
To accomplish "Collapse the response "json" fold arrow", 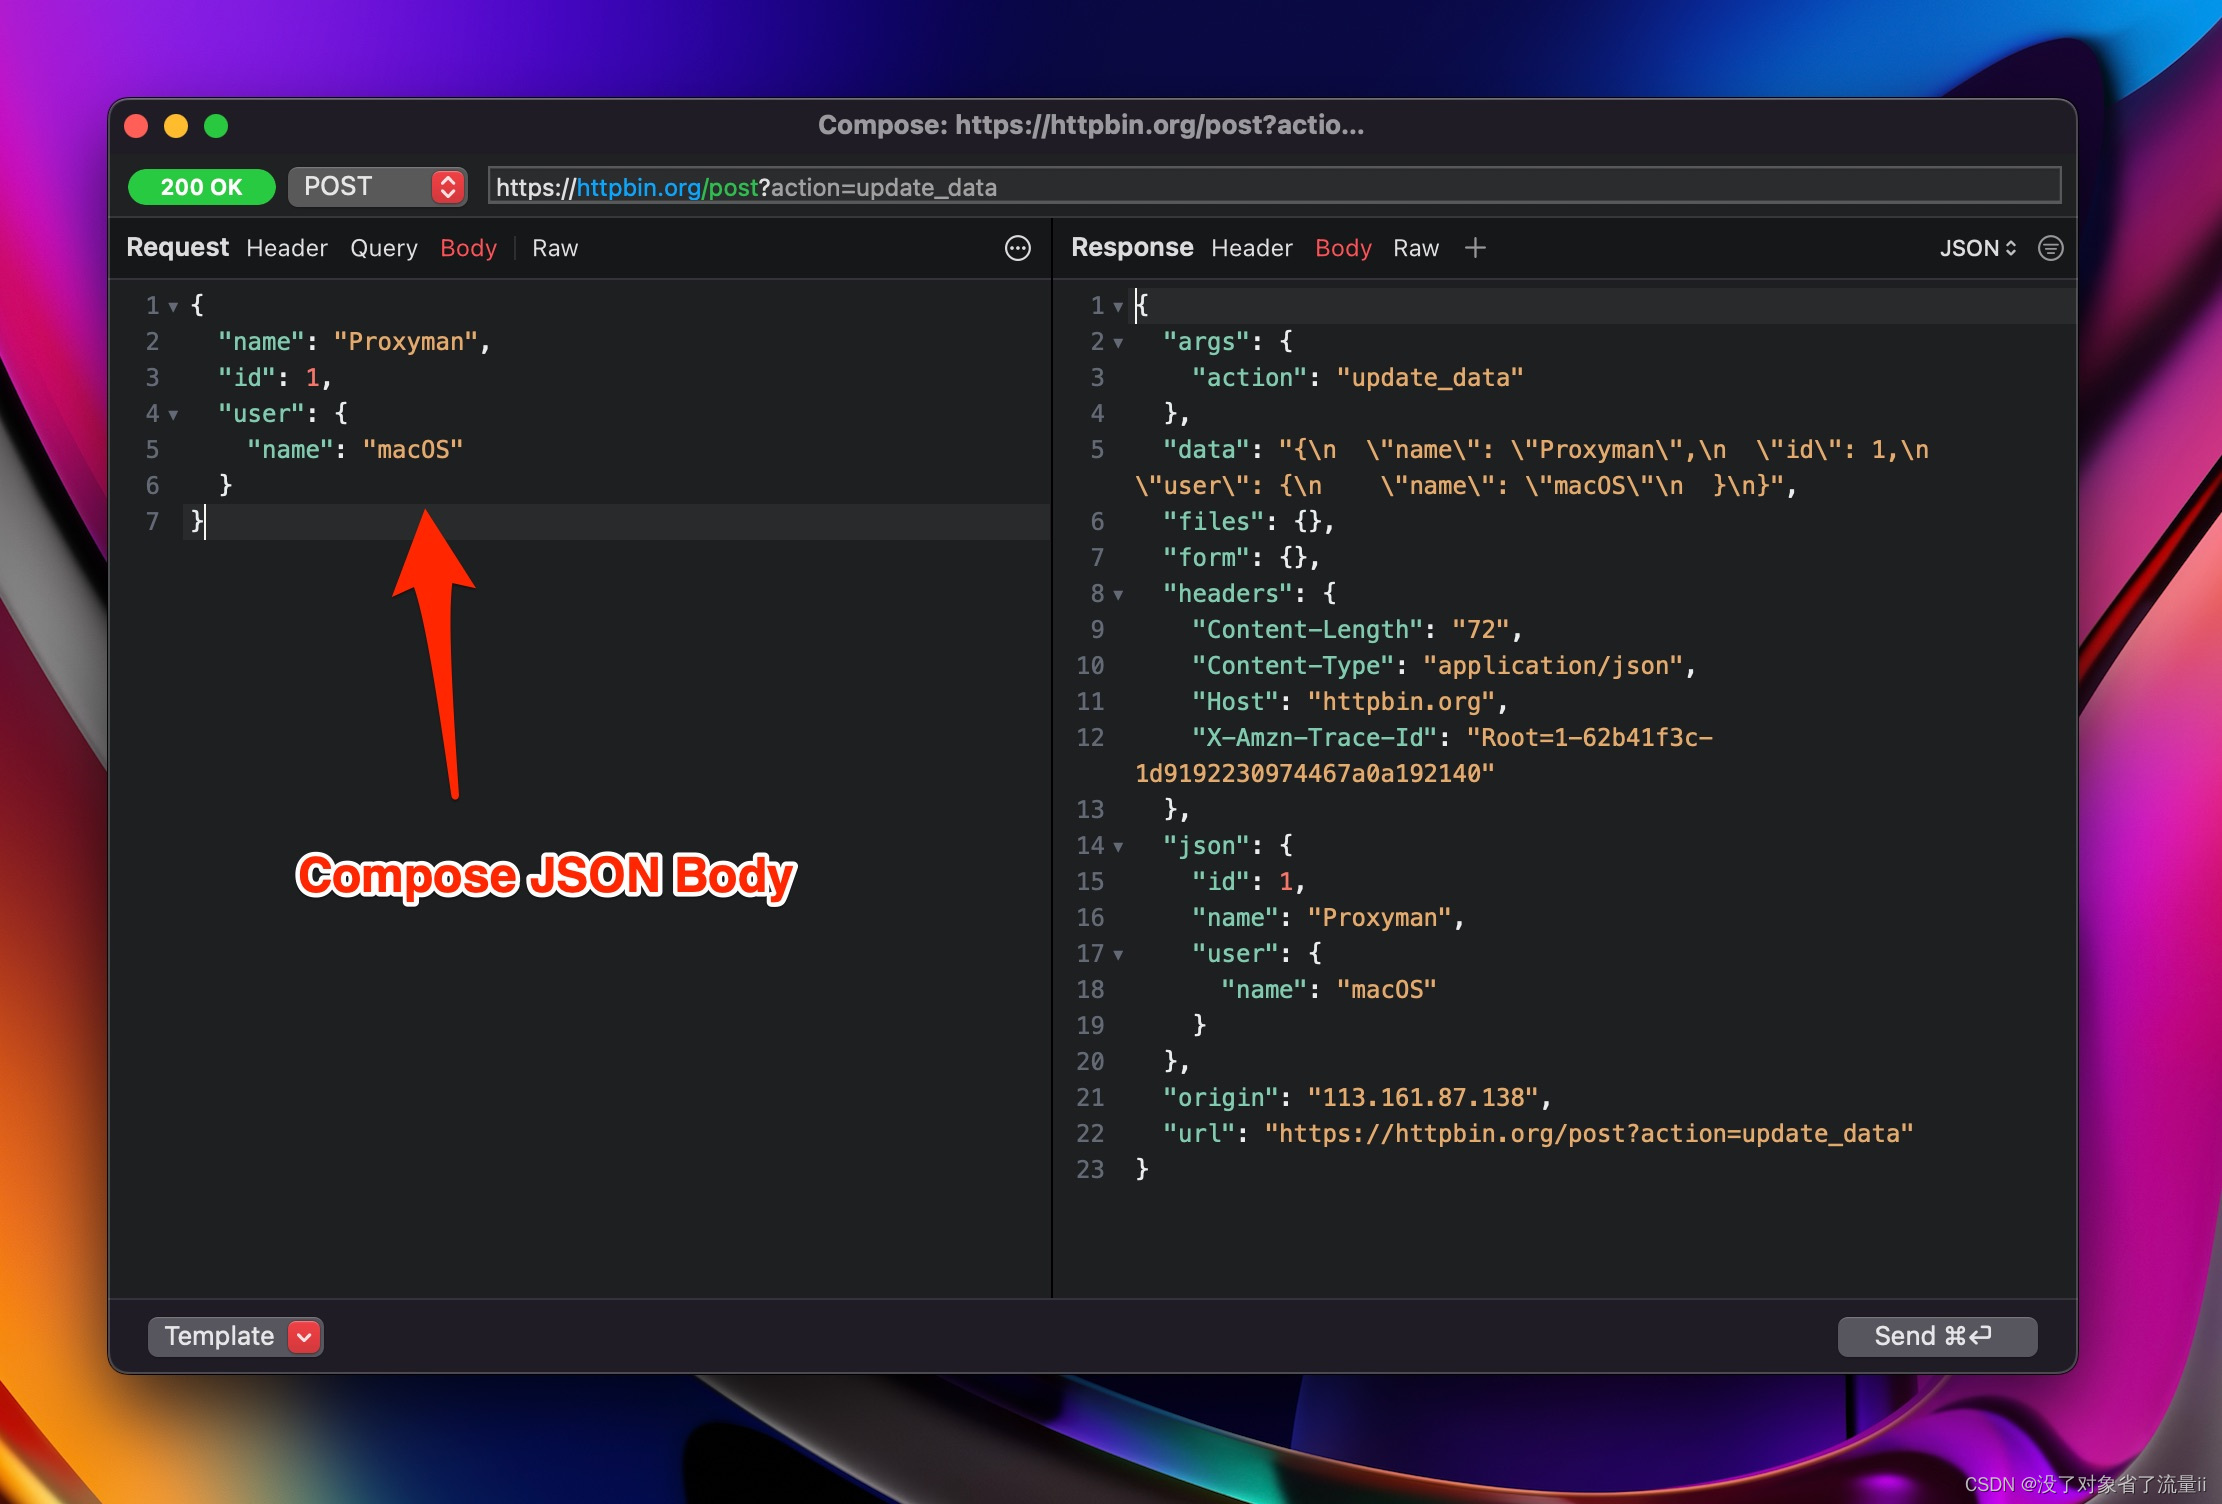I will tap(1118, 847).
